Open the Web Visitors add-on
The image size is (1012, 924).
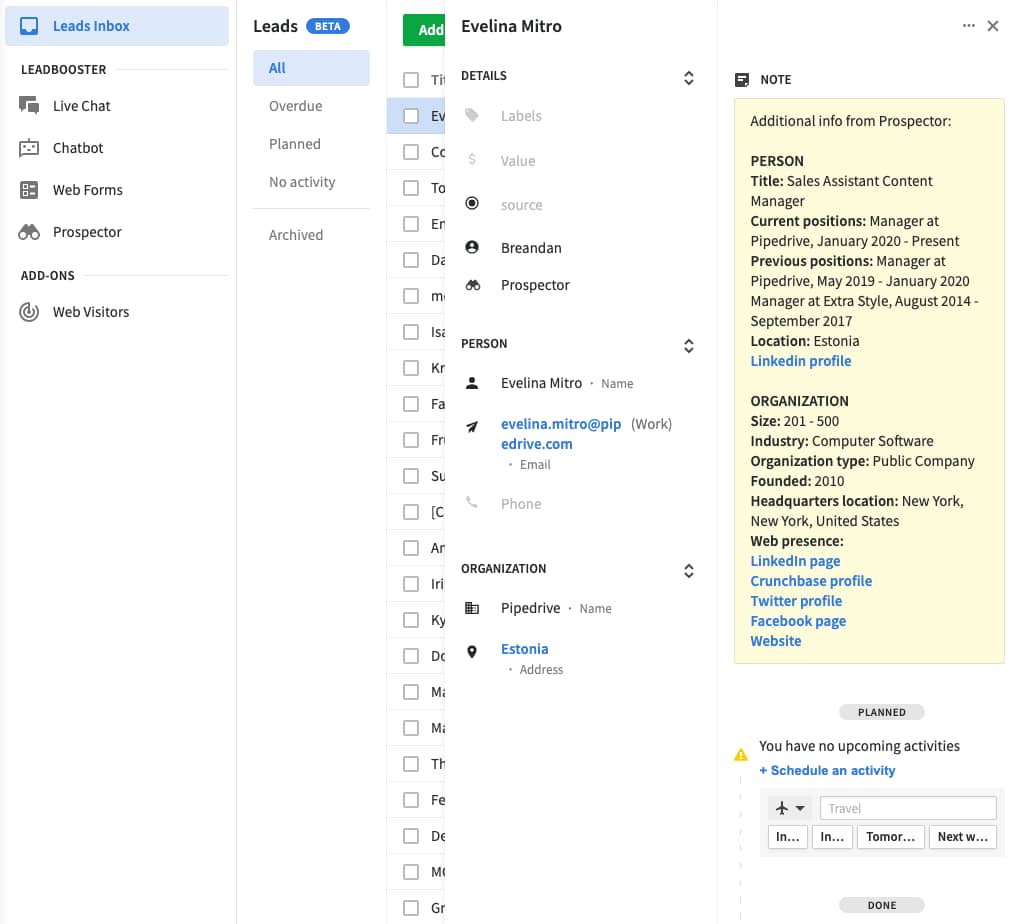[x=92, y=311]
